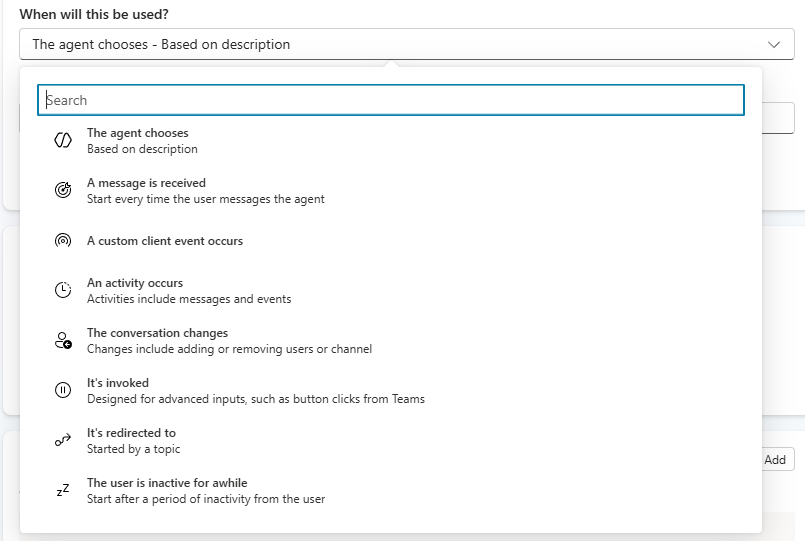Screen dimensions: 805x541
Task: Choose 'A custom client event occurs'
Action: (x=391, y=241)
